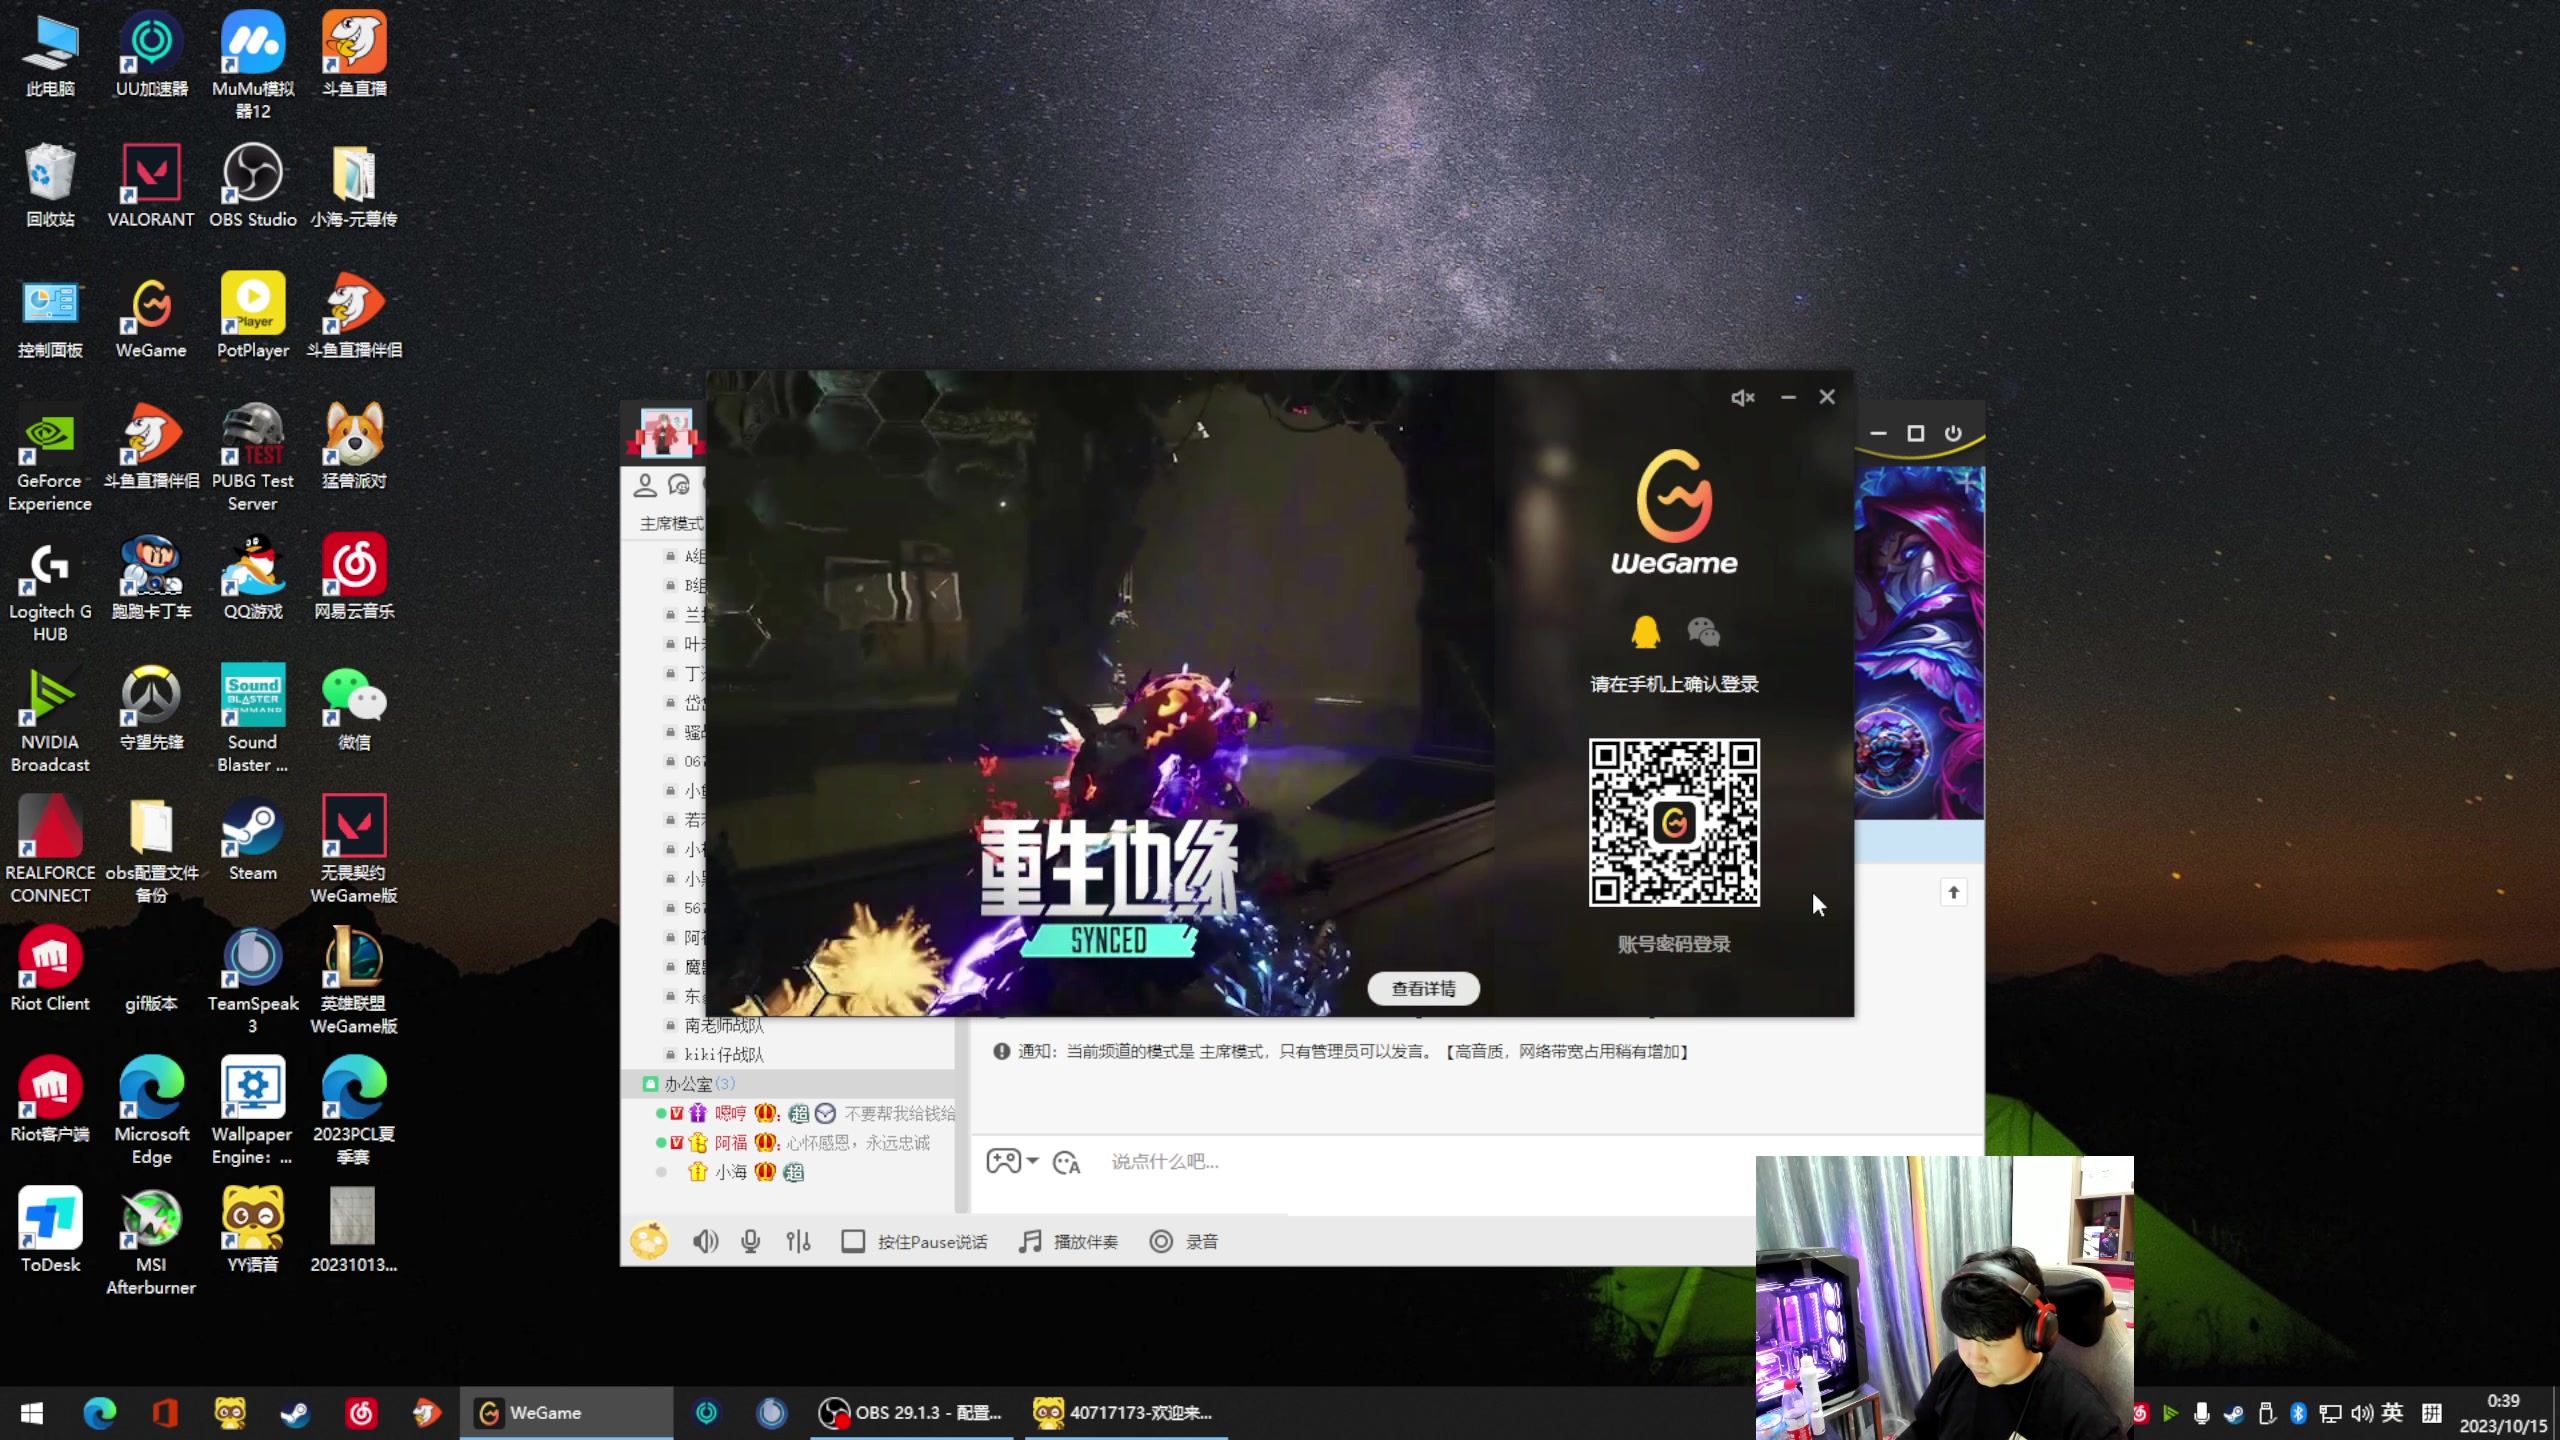Screen dimensions: 2560x1440
Task: Unmute the WeGame promo video sound
Action: click(x=1742, y=398)
